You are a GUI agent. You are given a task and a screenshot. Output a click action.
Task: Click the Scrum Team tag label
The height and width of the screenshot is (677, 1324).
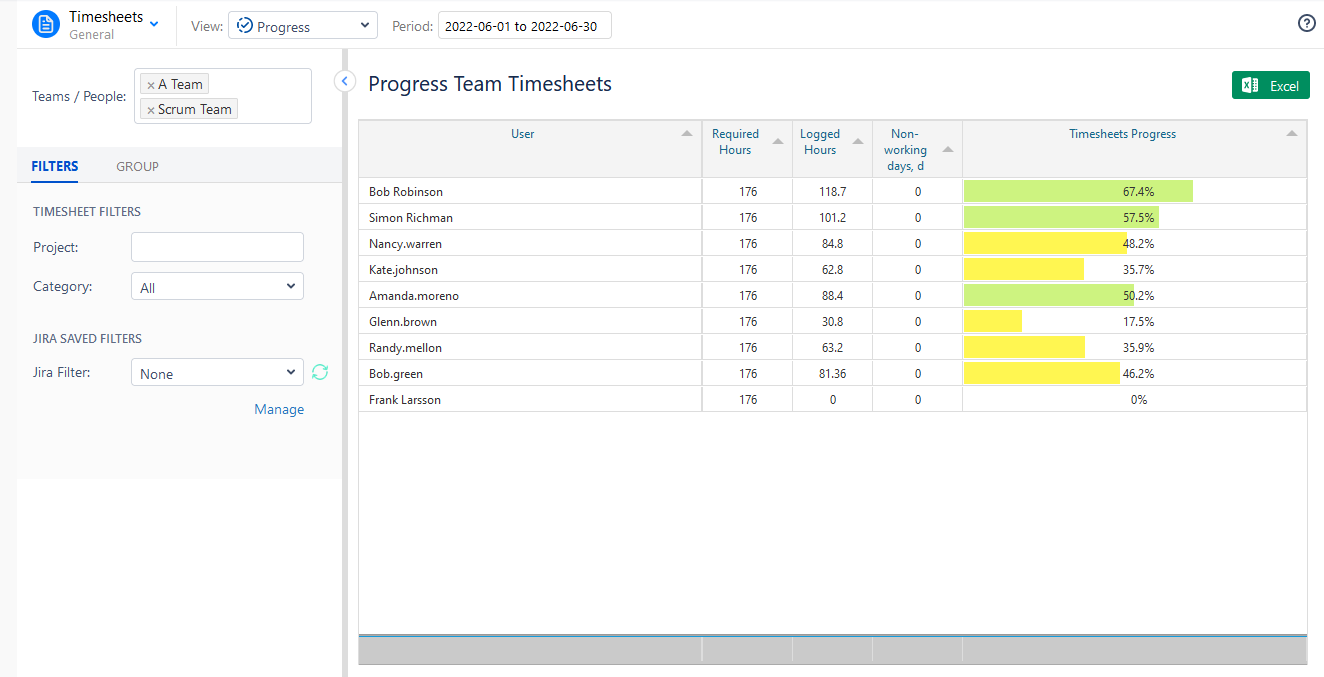pos(194,110)
